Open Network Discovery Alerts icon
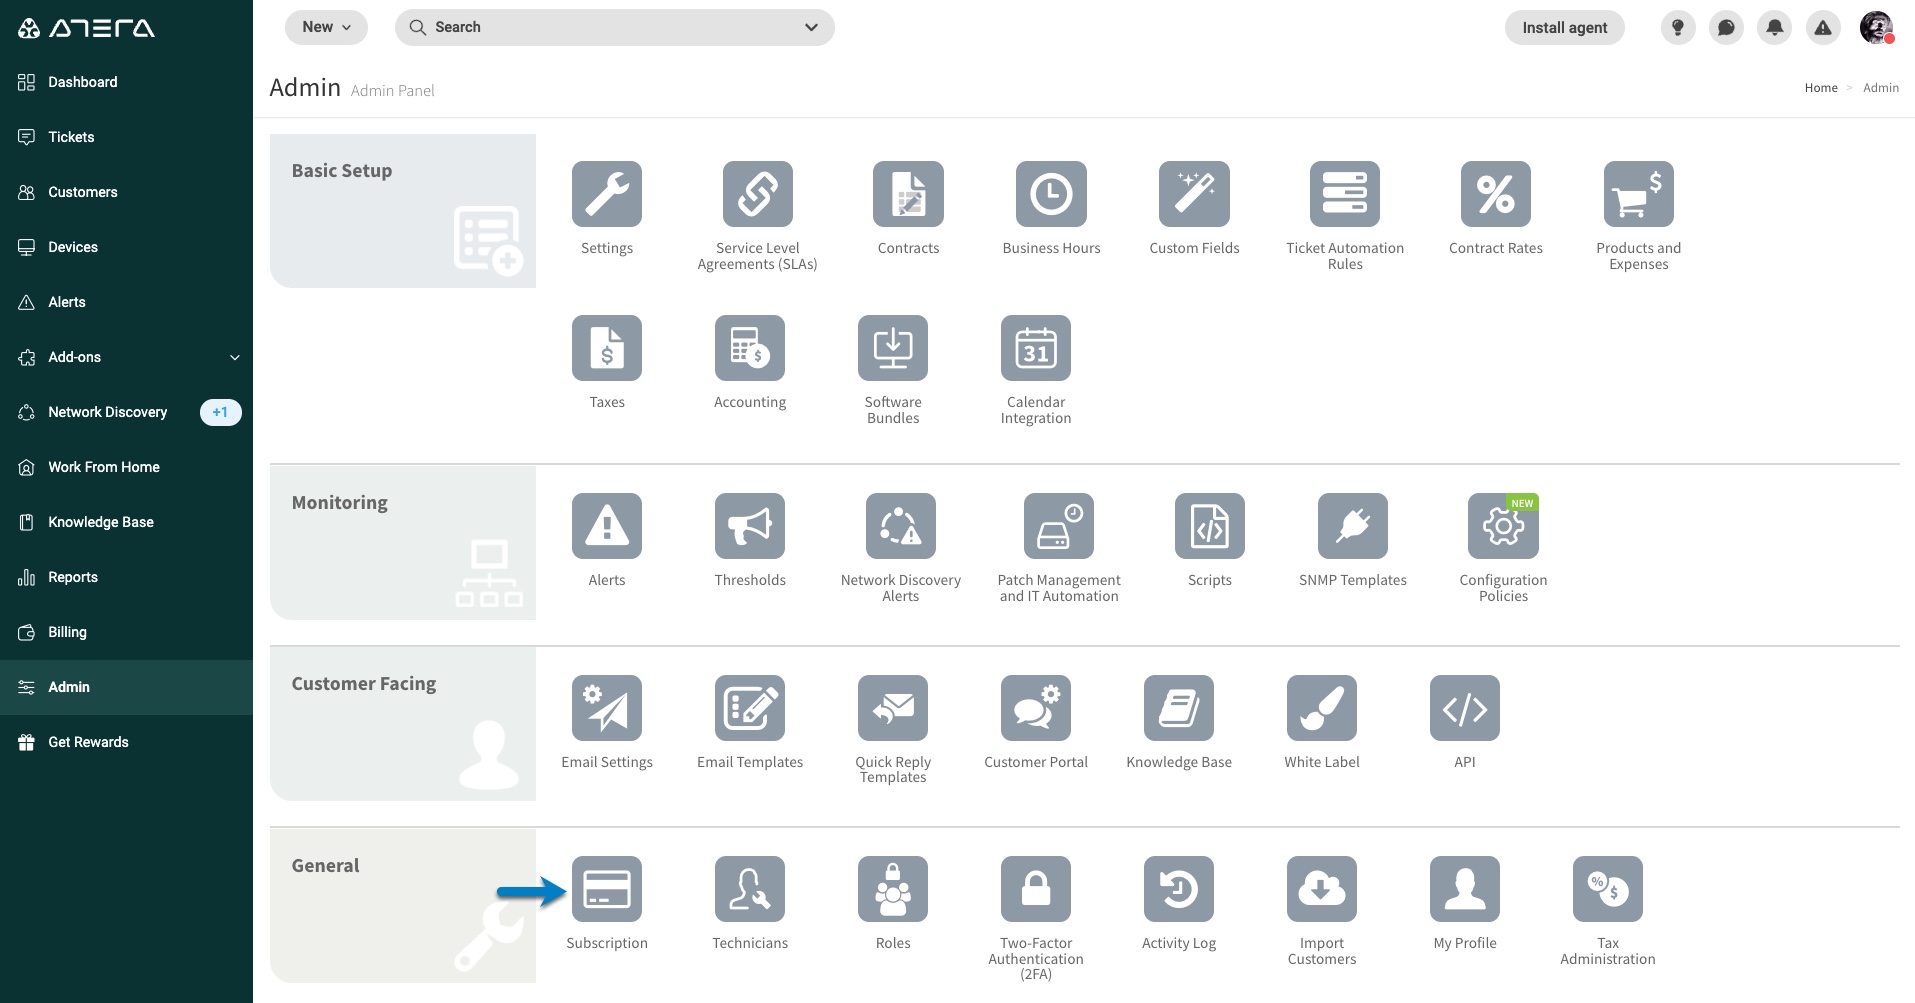Screen dimensions: 1915x1003 [901, 526]
